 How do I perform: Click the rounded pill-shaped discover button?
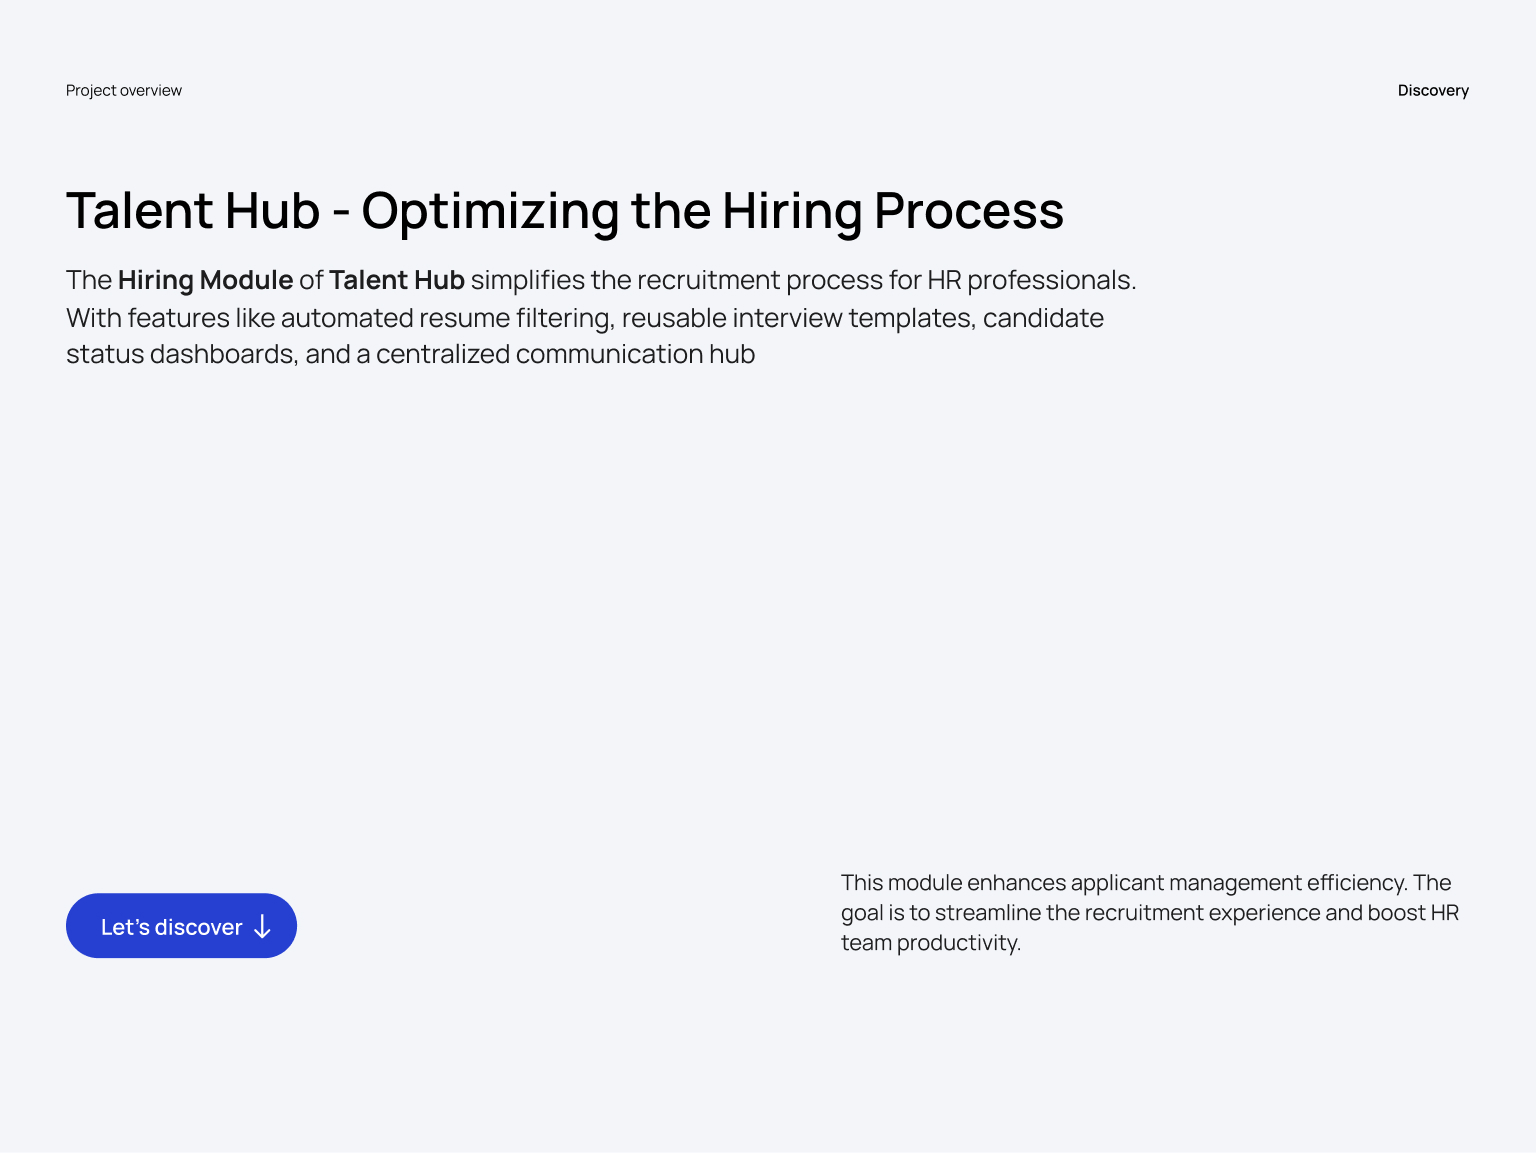coord(181,926)
